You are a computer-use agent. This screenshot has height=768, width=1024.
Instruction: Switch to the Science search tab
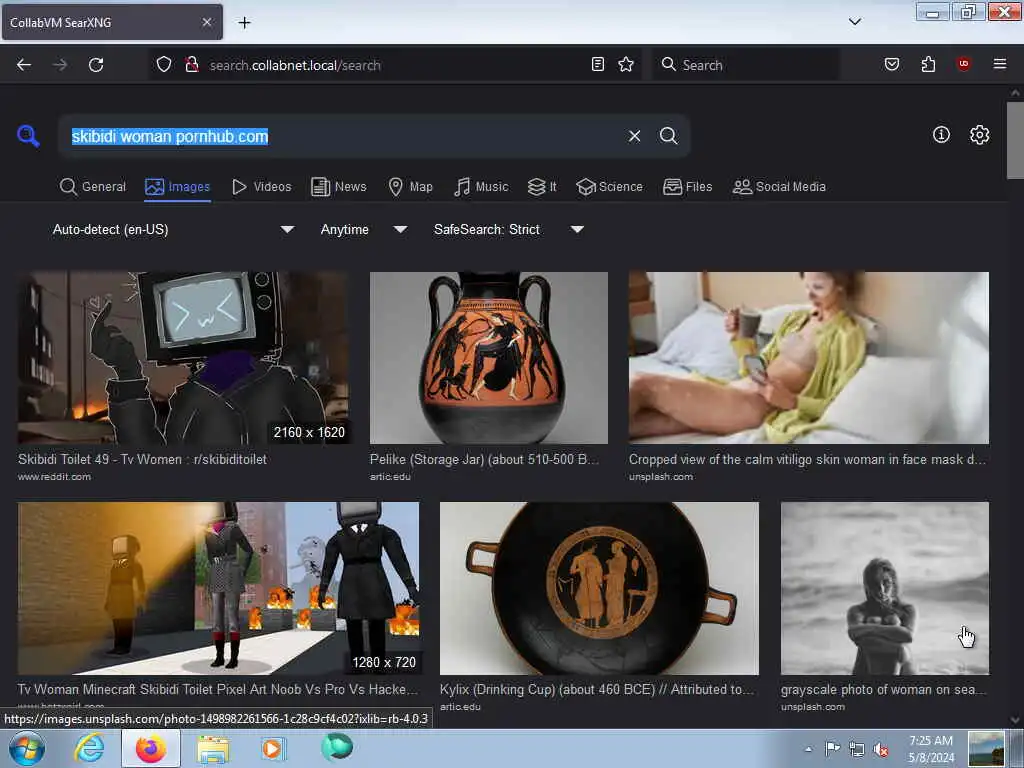pyautogui.click(x=609, y=187)
